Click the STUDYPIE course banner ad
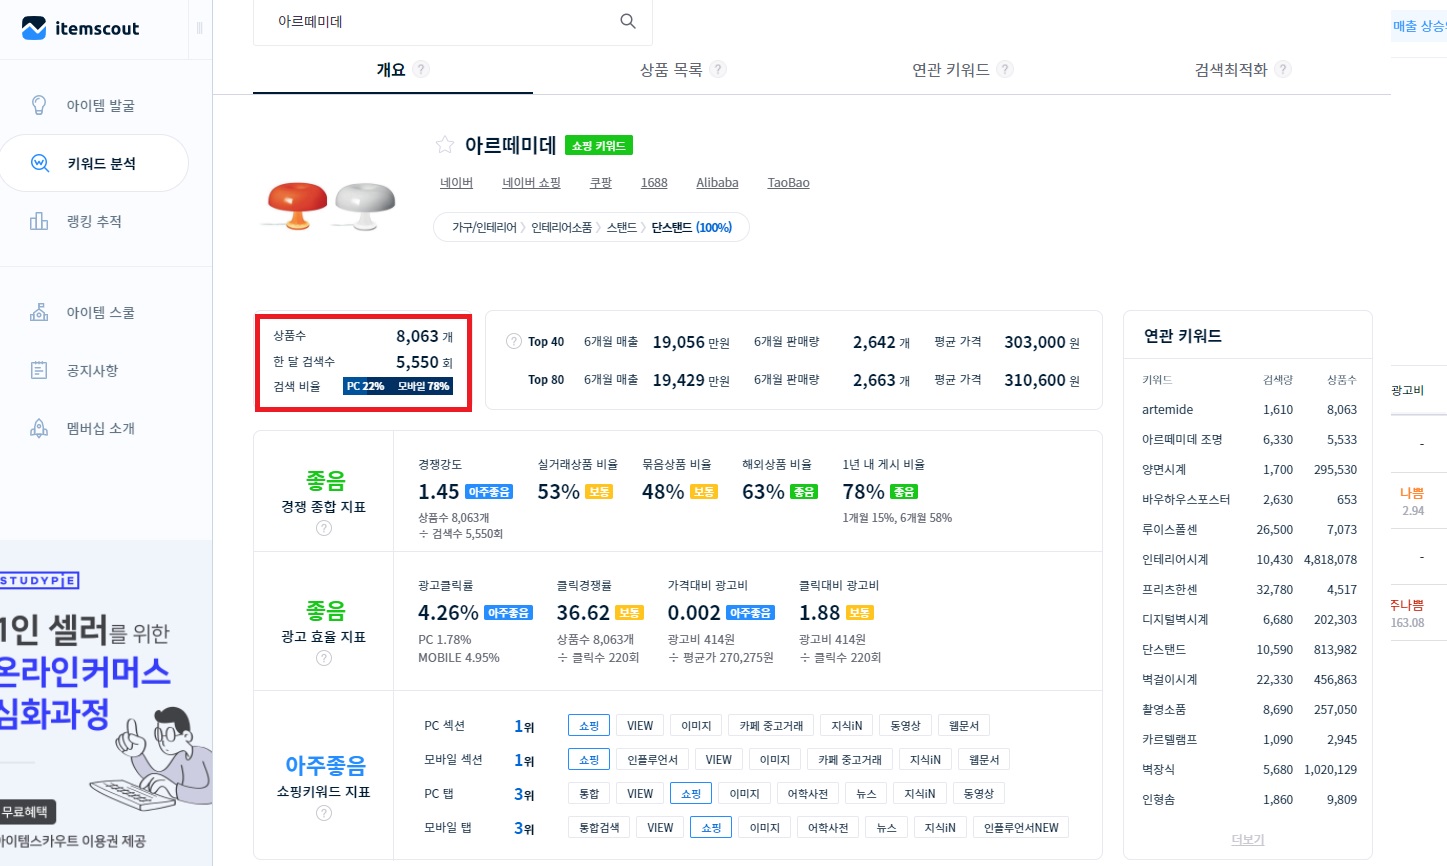Screen dimensions: 1447x866 (x=106, y=703)
